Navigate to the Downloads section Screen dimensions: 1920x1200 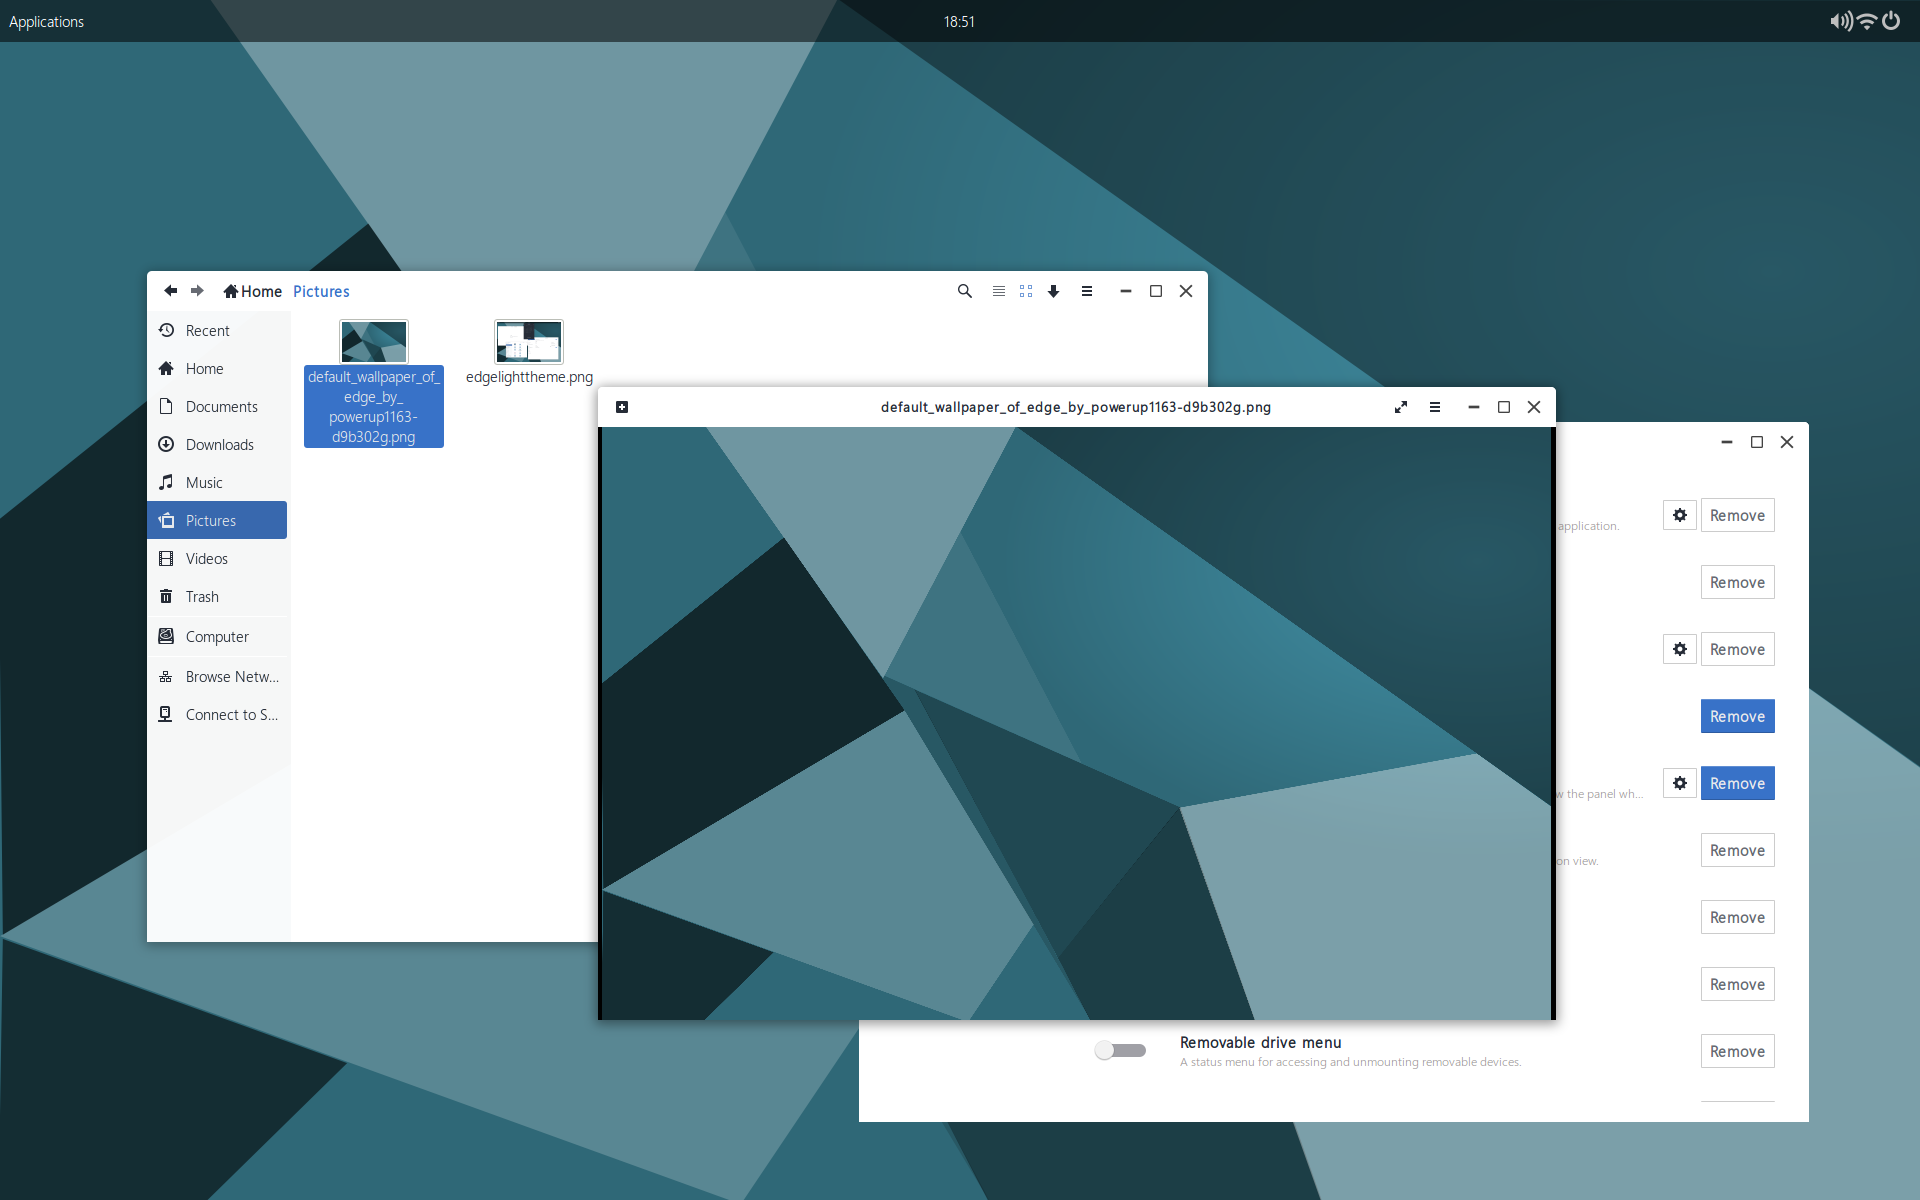coord(220,445)
